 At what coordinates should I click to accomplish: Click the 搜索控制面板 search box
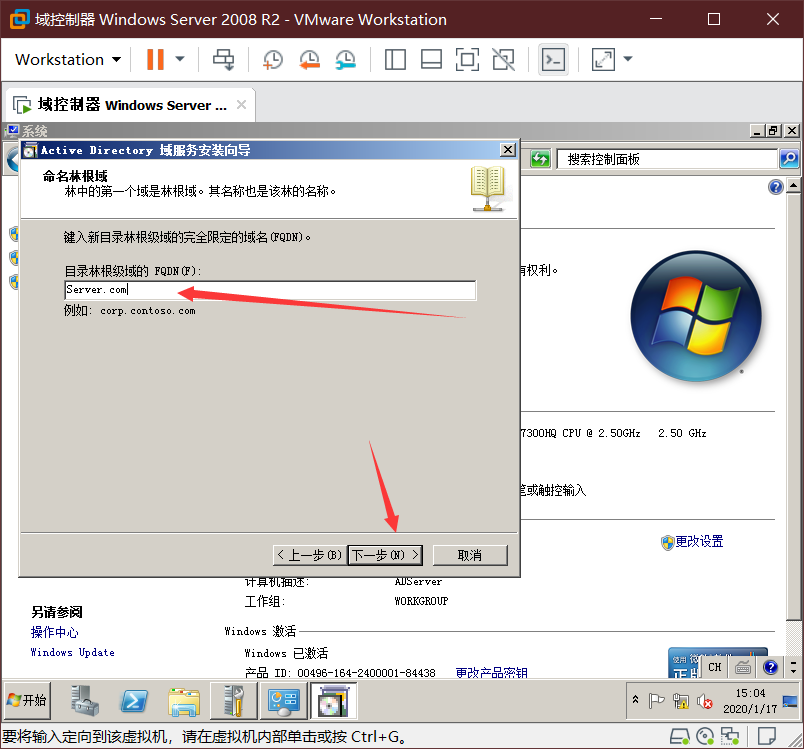click(667, 159)
